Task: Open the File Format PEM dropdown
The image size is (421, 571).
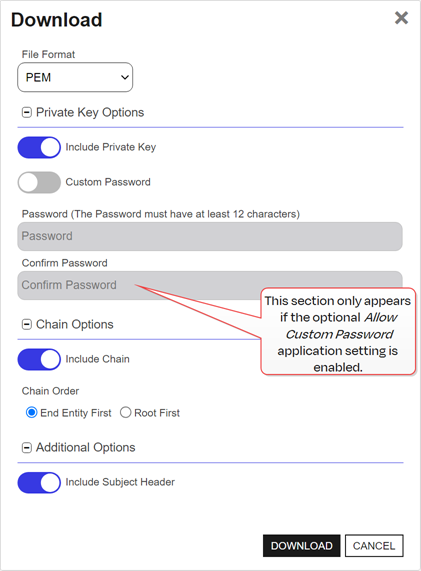Action: [x=75, y=77]
